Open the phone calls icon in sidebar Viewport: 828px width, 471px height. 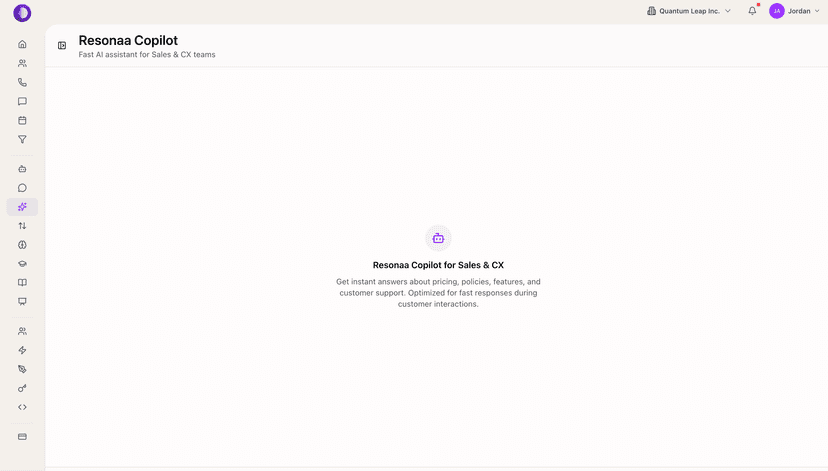point(22,82)
